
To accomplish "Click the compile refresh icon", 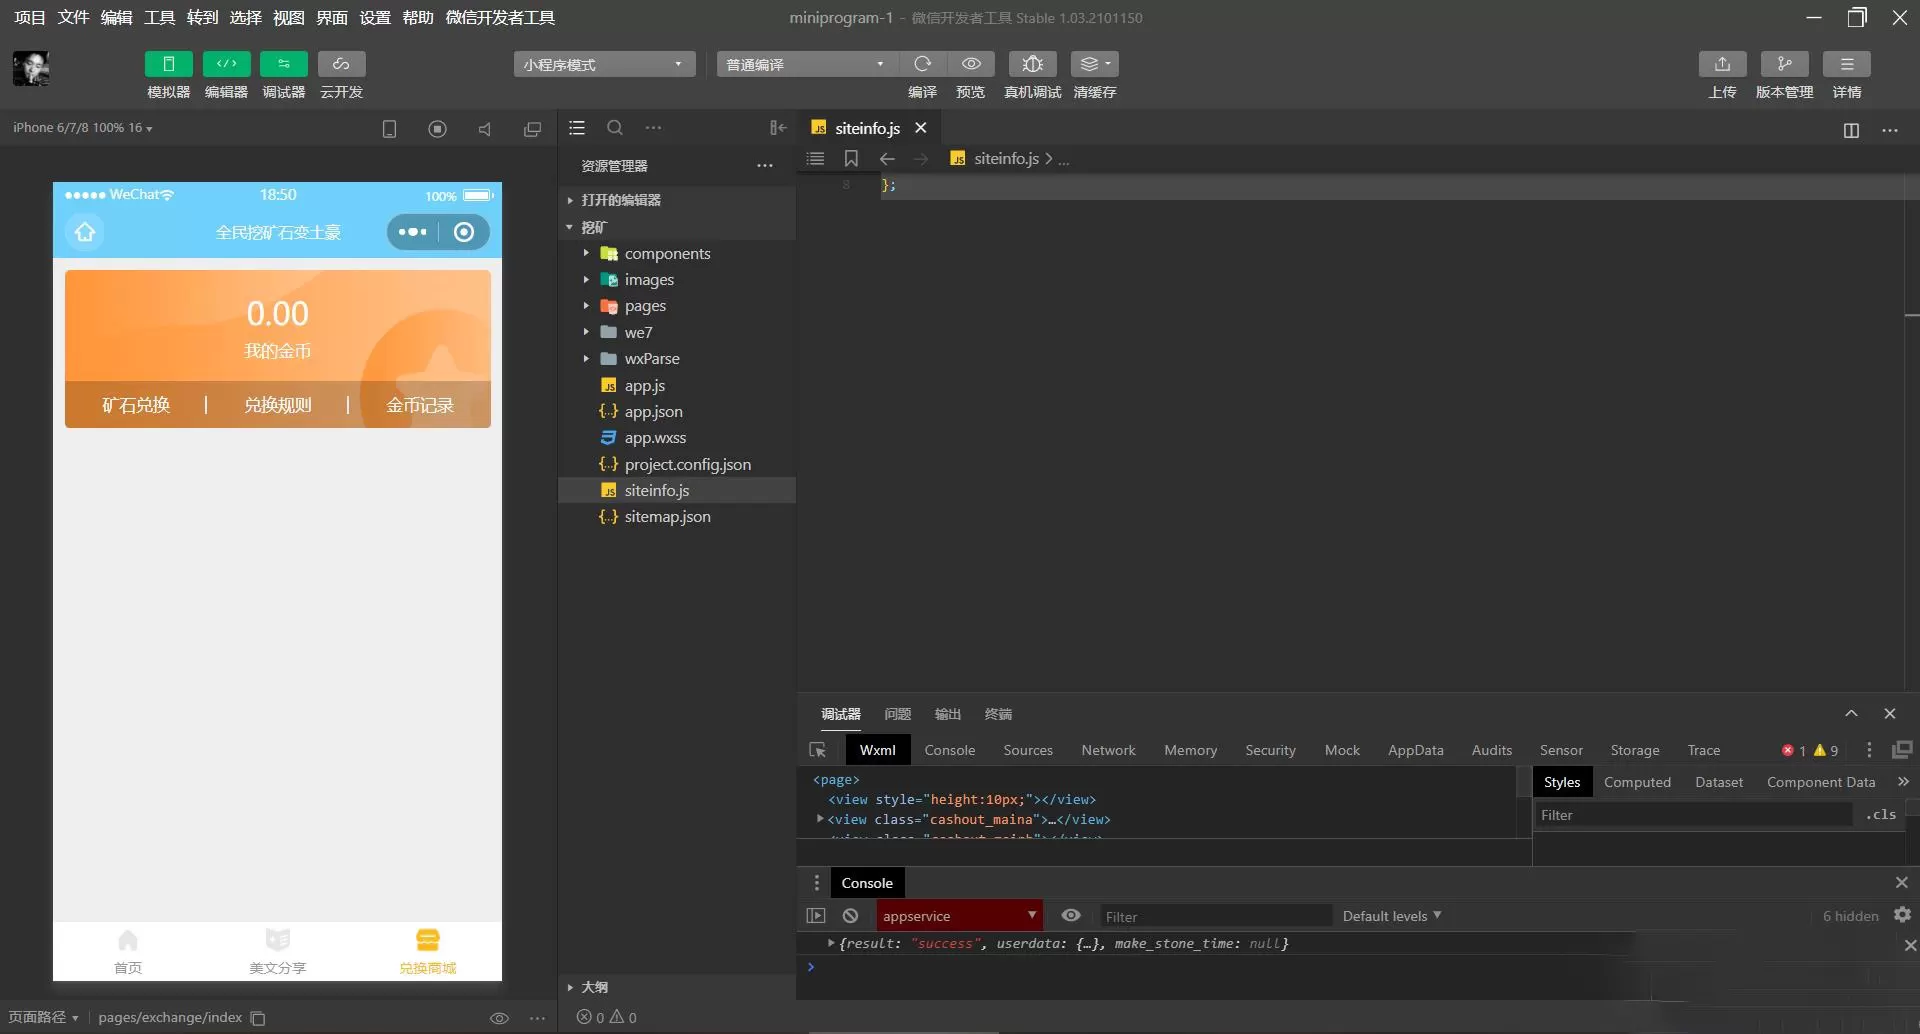I will click(x=922, y=64).
